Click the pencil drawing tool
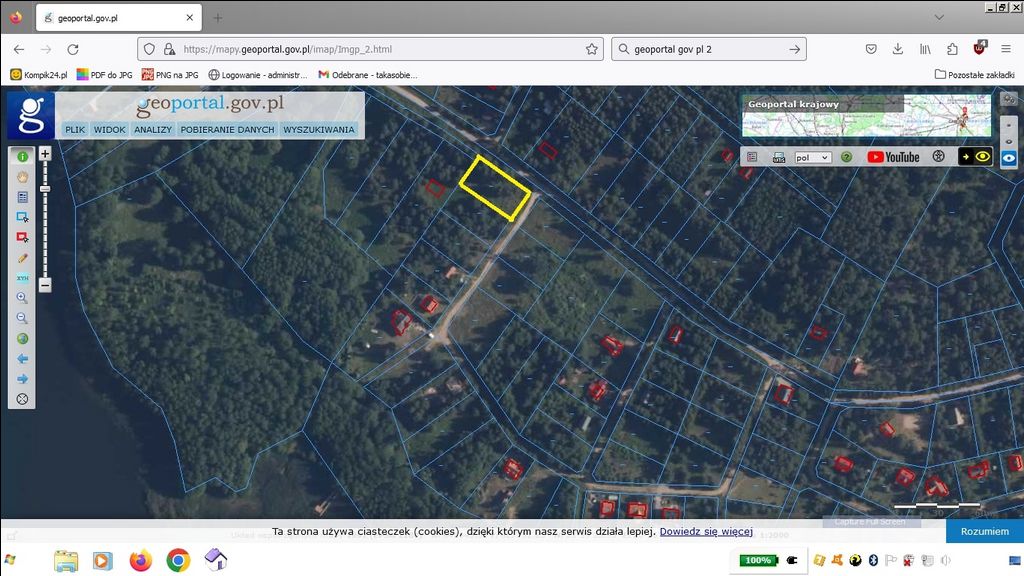 (22, 257)
